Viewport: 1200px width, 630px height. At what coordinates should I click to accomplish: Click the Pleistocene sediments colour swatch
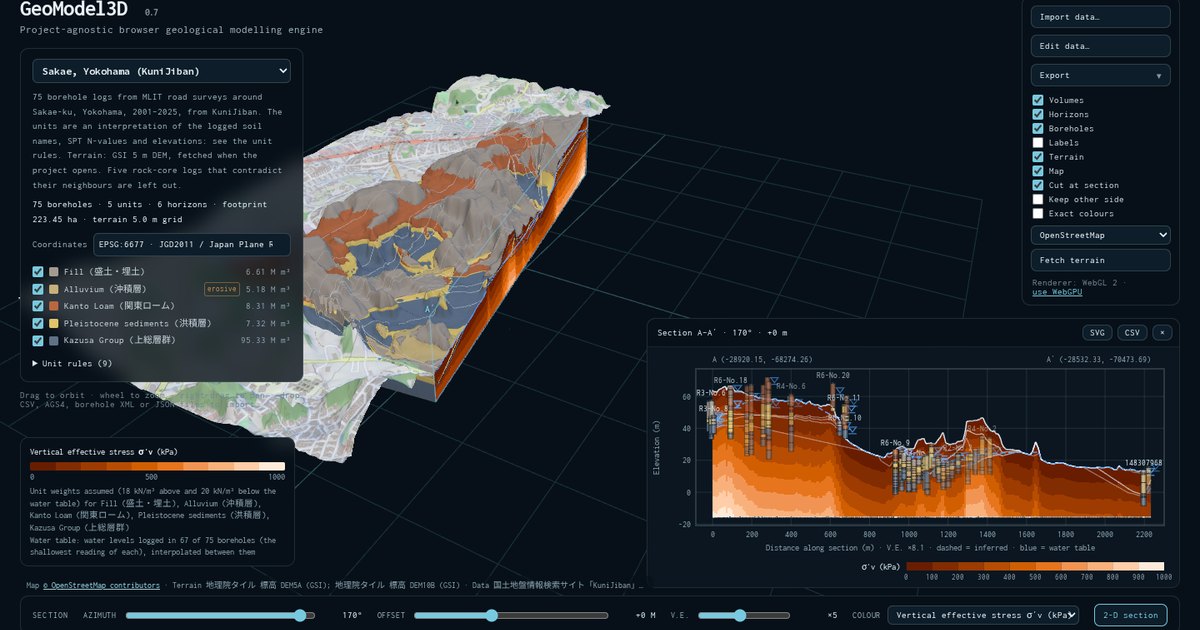[54, 323]
